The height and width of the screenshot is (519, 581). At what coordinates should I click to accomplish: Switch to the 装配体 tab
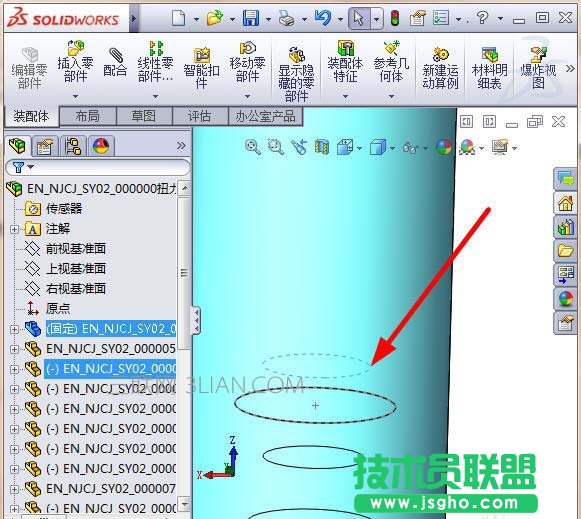[x=31, y=116]
